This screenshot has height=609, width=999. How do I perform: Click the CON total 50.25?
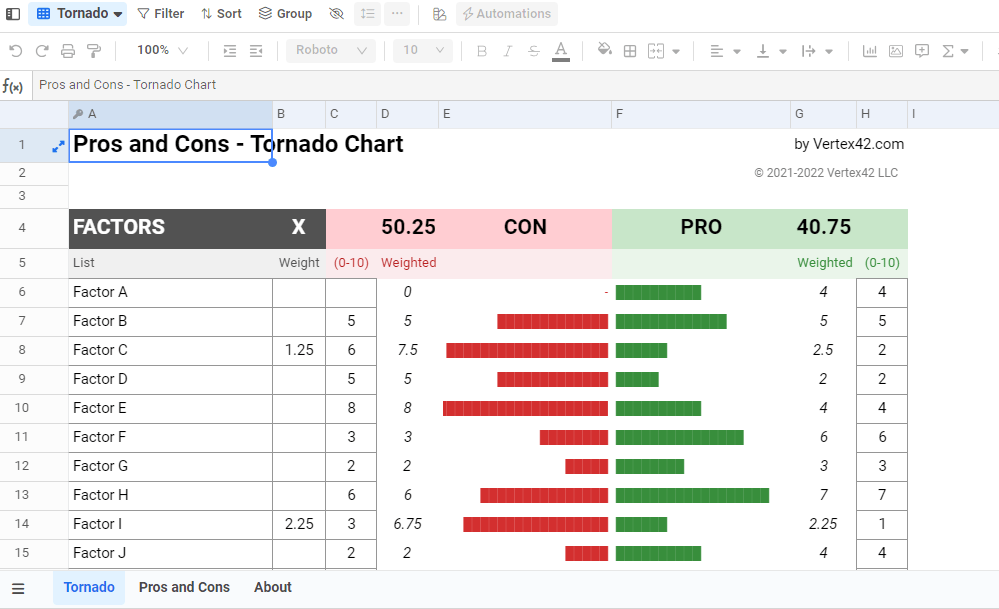coord(408,227)
